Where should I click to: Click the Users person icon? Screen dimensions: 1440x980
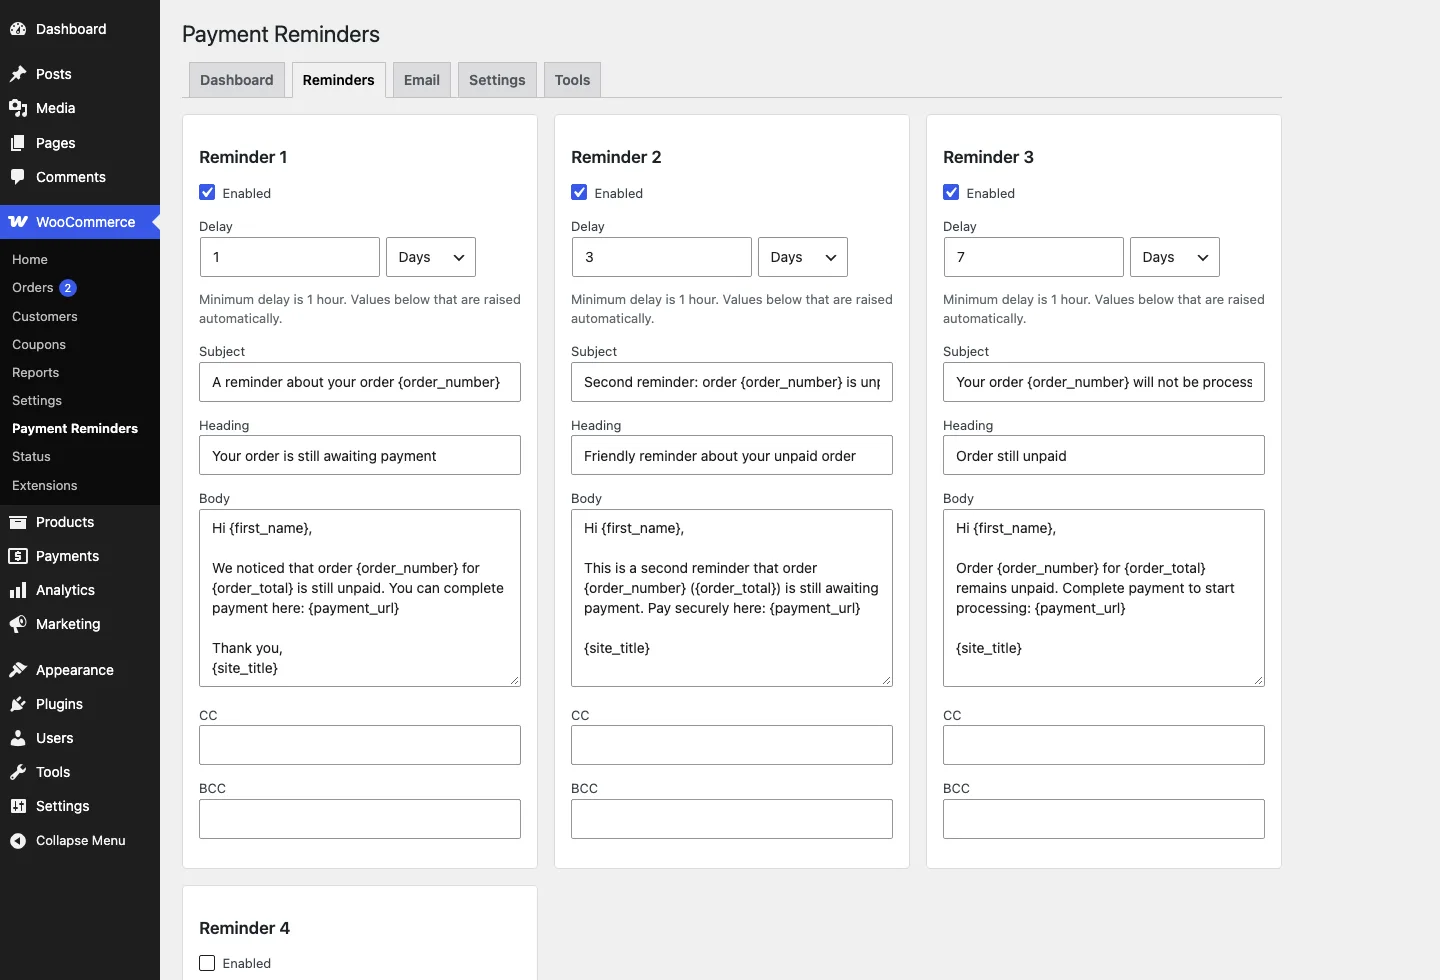(18, 738)
